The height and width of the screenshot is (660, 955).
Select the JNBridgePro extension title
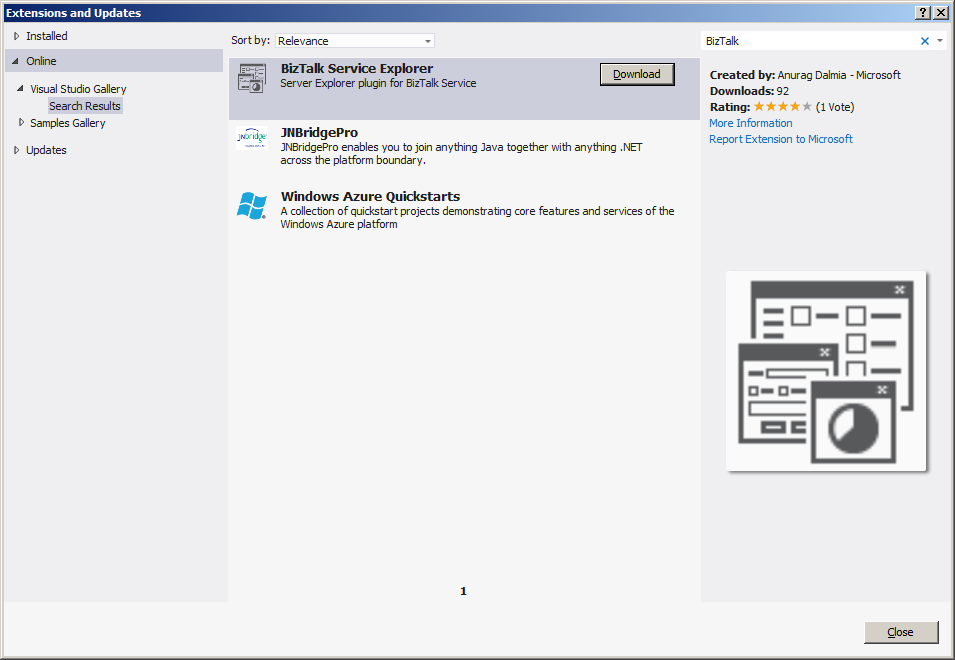pos(319,133)
